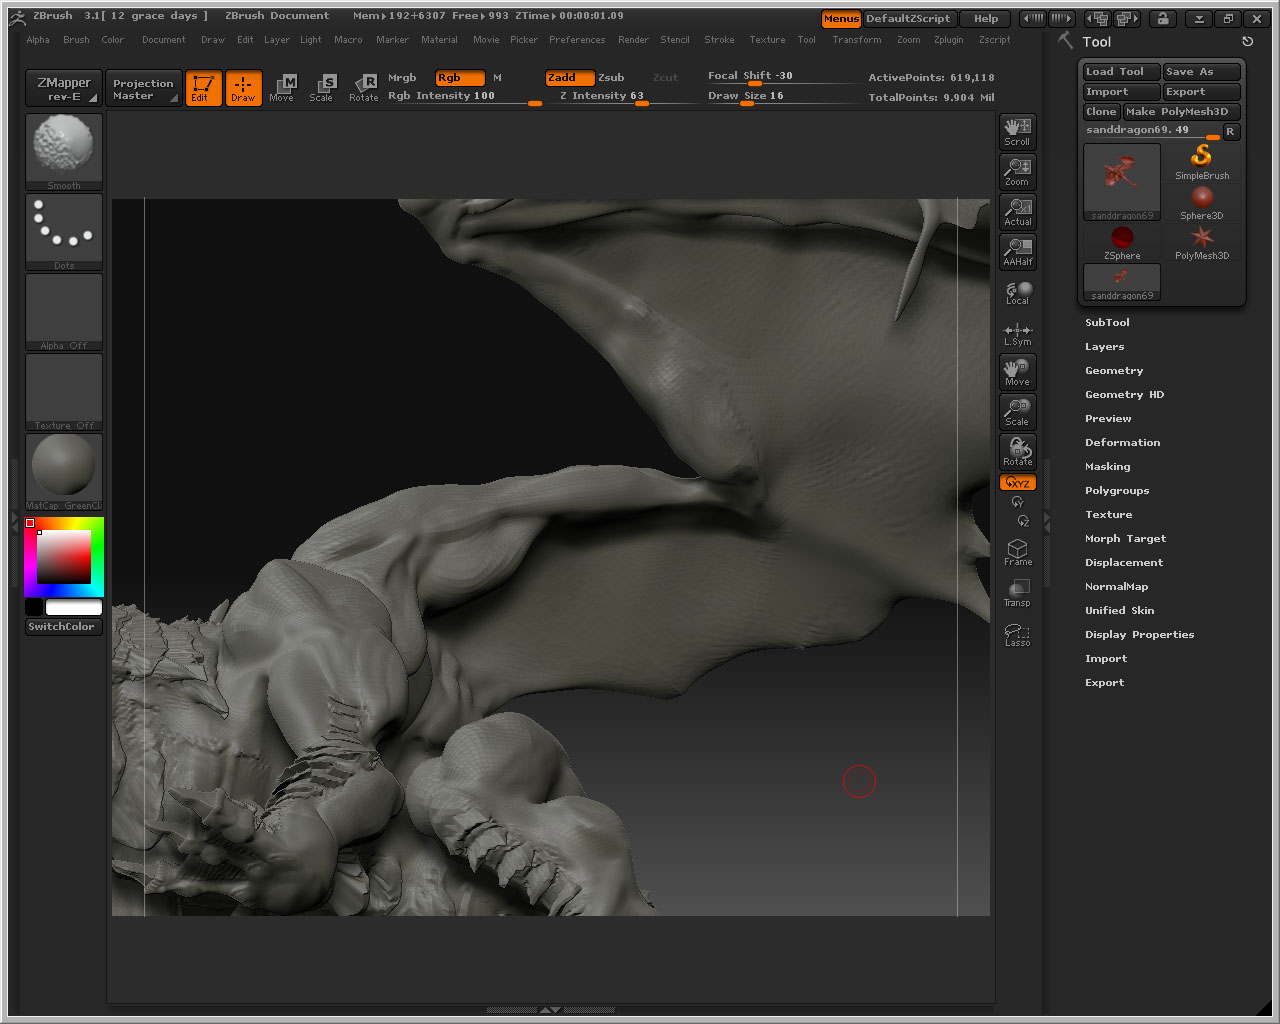Screen dimensions: 1280x1024
Task: Open the Brush menu
Action: coord(76,40)
